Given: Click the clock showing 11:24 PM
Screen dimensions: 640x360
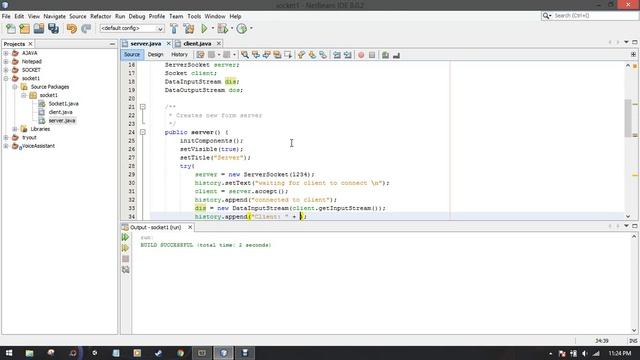Looking at the screenshot, I should pos(620,353).
